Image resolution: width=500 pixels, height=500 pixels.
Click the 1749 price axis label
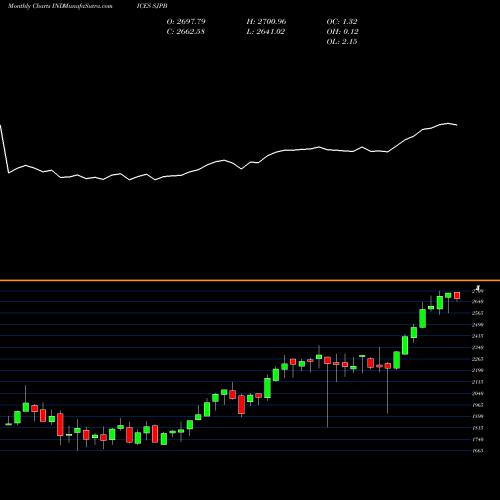(x=478, y=439)
